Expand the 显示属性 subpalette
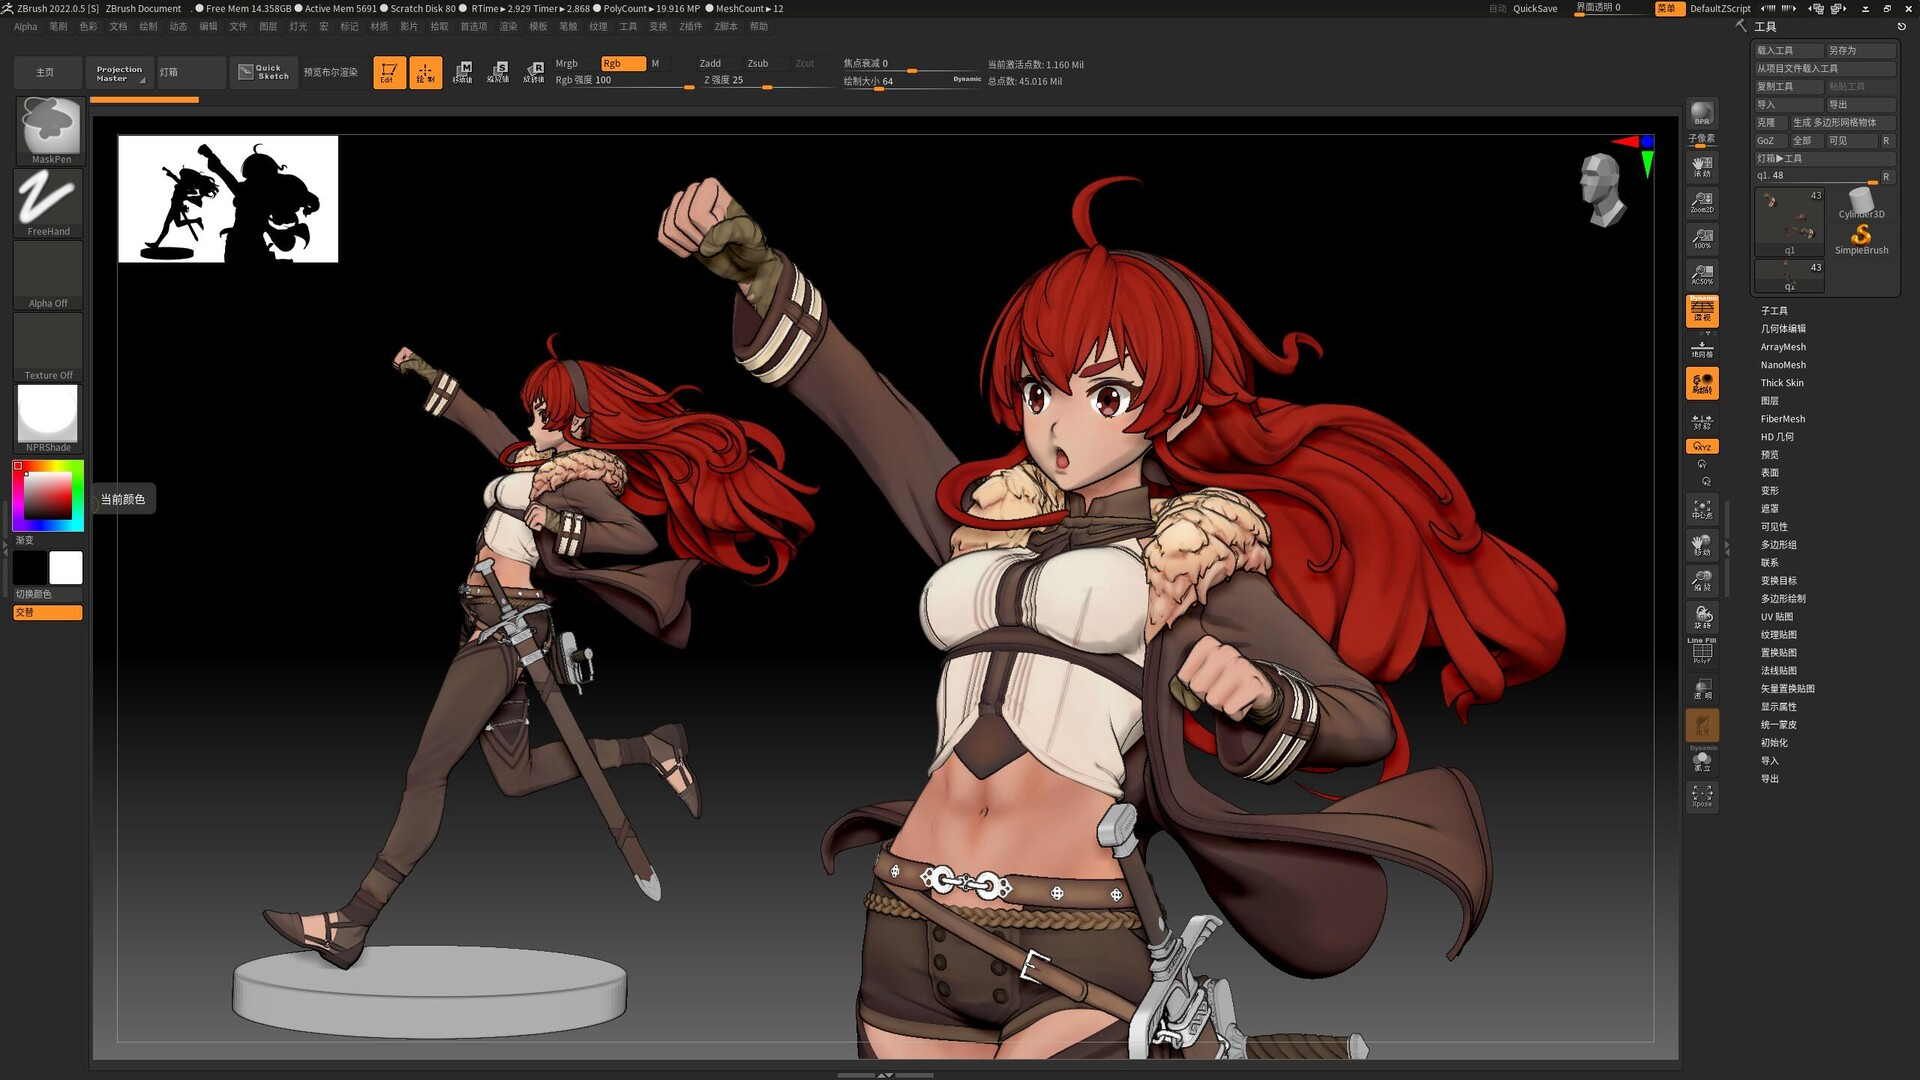Screen dimensions: 1920x1080 tap(1779, 707)
